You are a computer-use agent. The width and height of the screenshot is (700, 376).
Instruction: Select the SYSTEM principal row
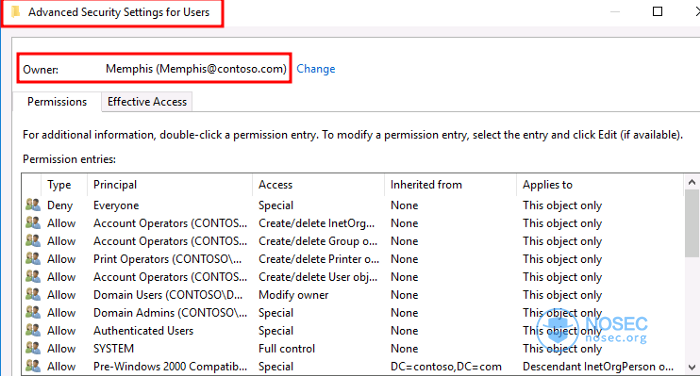113,348
